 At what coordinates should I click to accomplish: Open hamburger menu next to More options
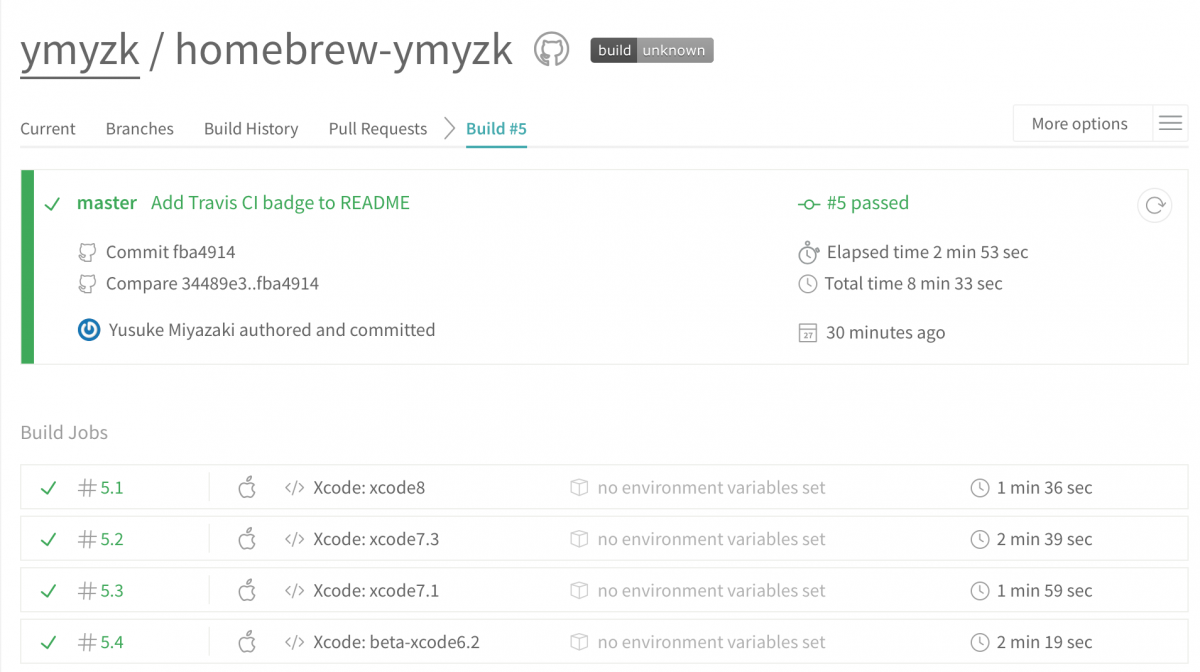pos(1170,124)
